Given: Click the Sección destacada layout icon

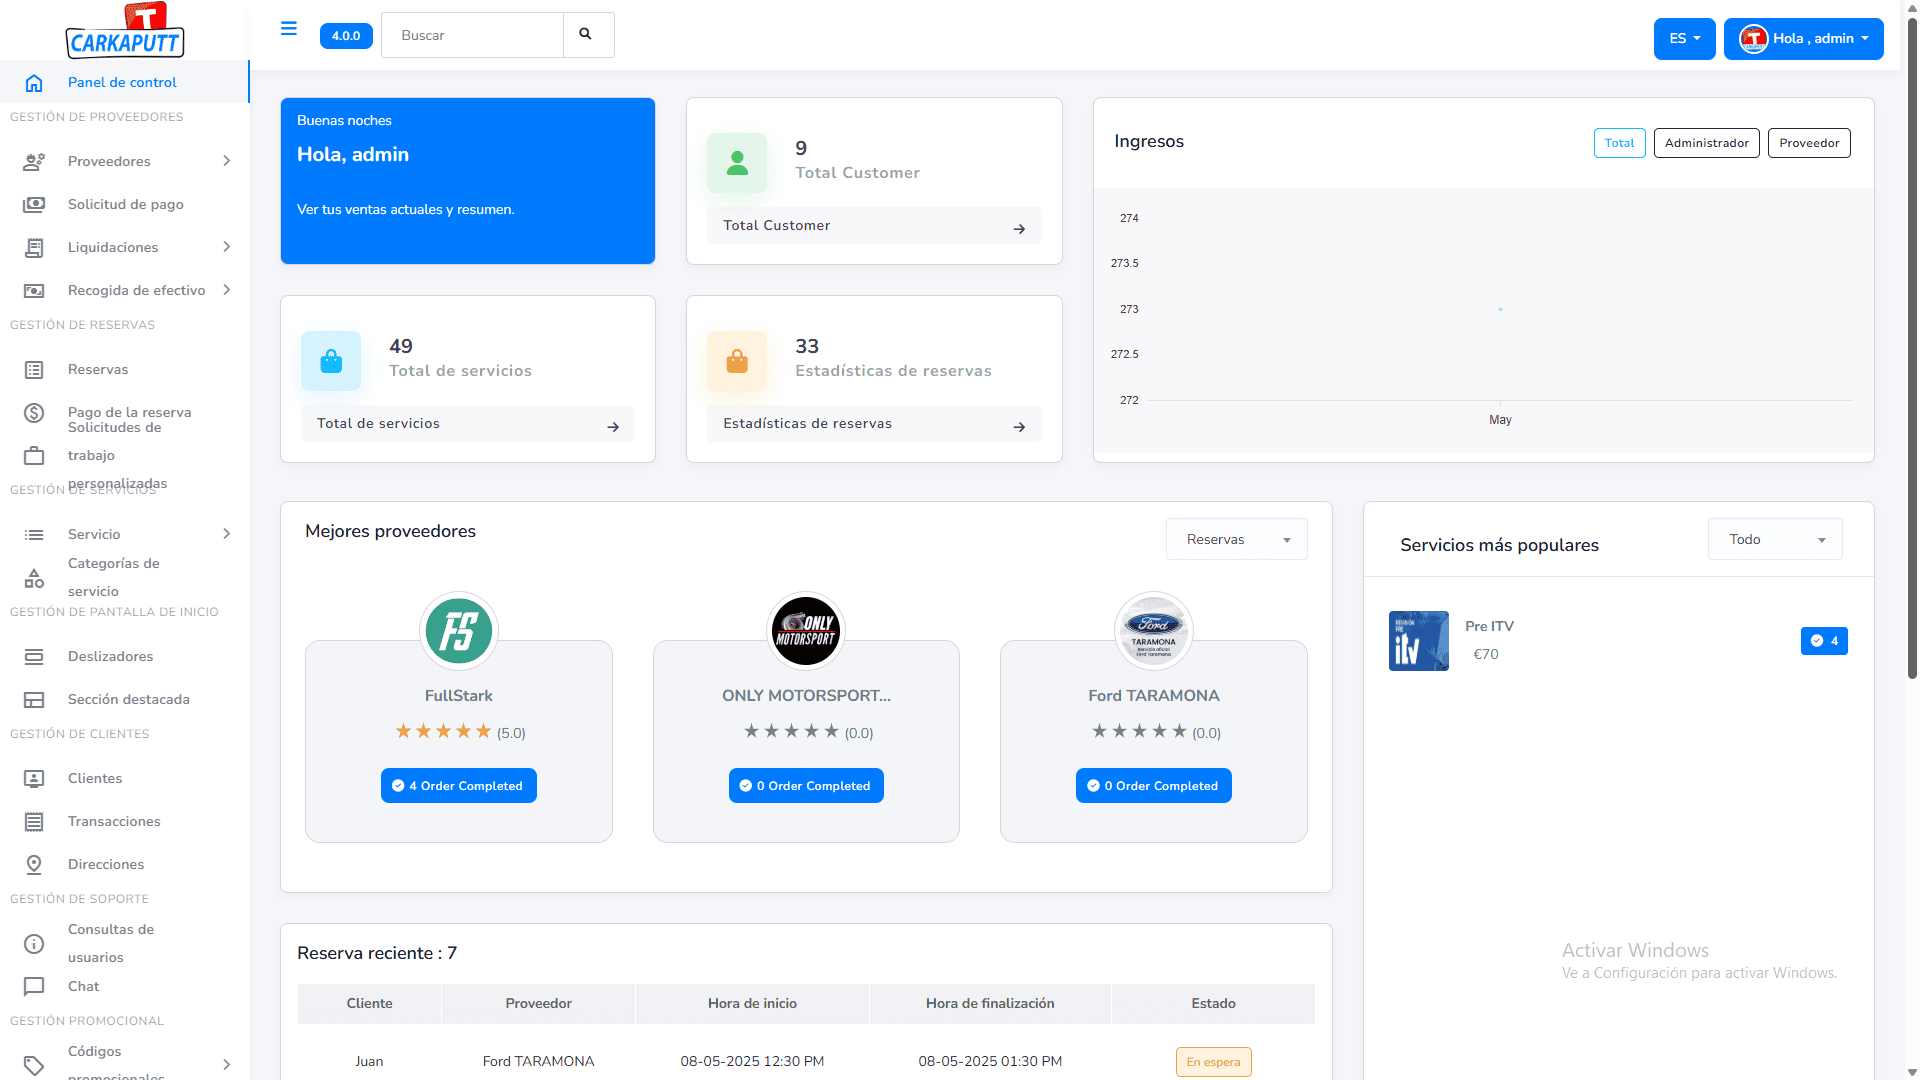Looking at the screenshot, I should point(34,700).
